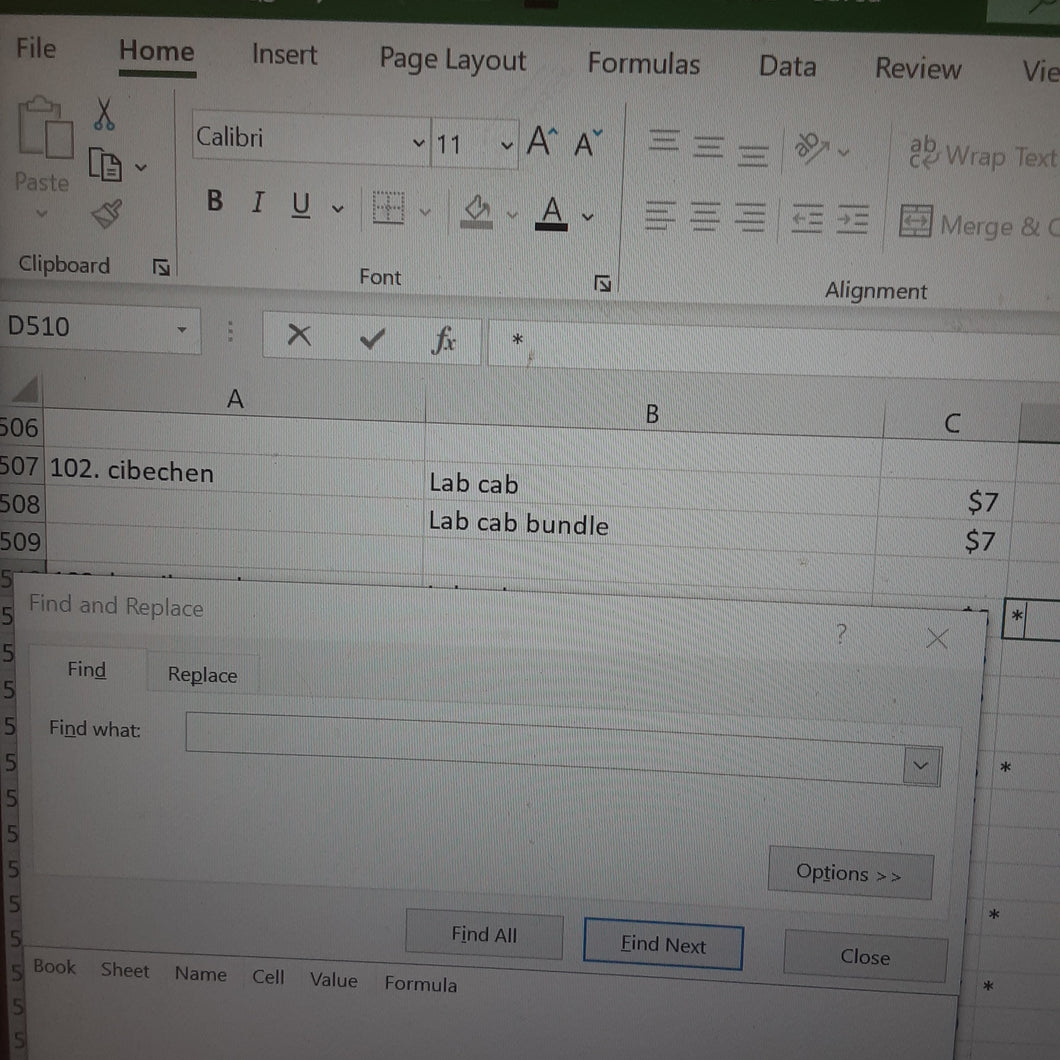1060x1060 pixels.
Task: Click the Options >> button
Action: pos(849,873)
